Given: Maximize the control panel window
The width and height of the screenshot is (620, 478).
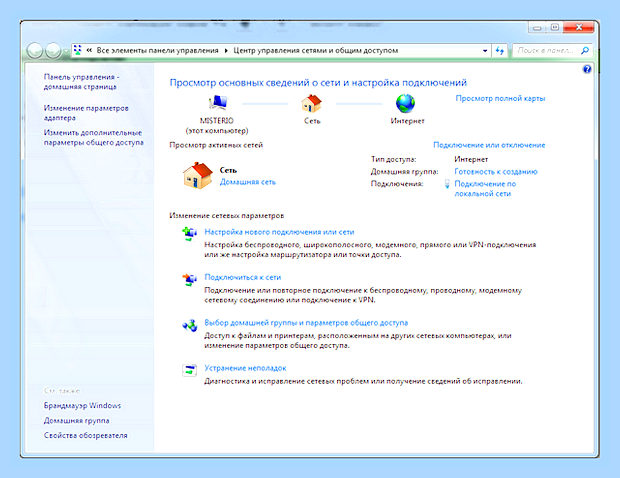Looking at the screenshot, I should (x=554, y=28).
